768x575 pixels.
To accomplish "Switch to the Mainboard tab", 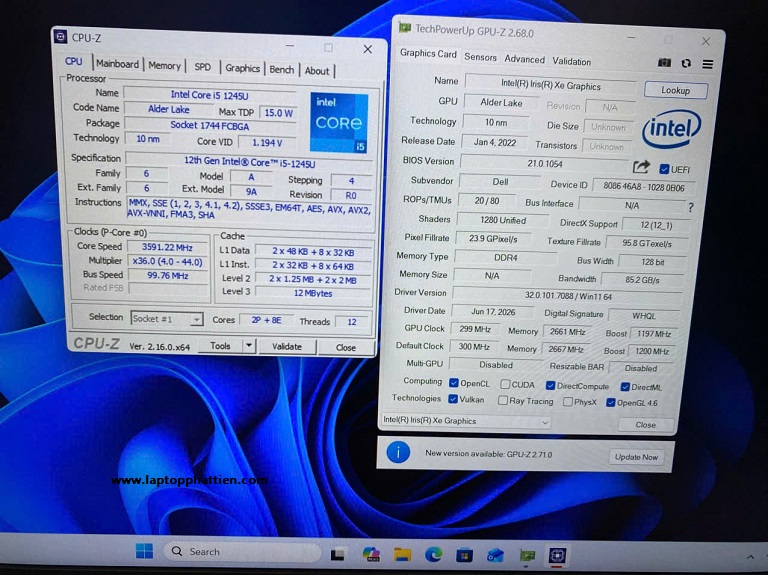I will [x=117, y=64].
